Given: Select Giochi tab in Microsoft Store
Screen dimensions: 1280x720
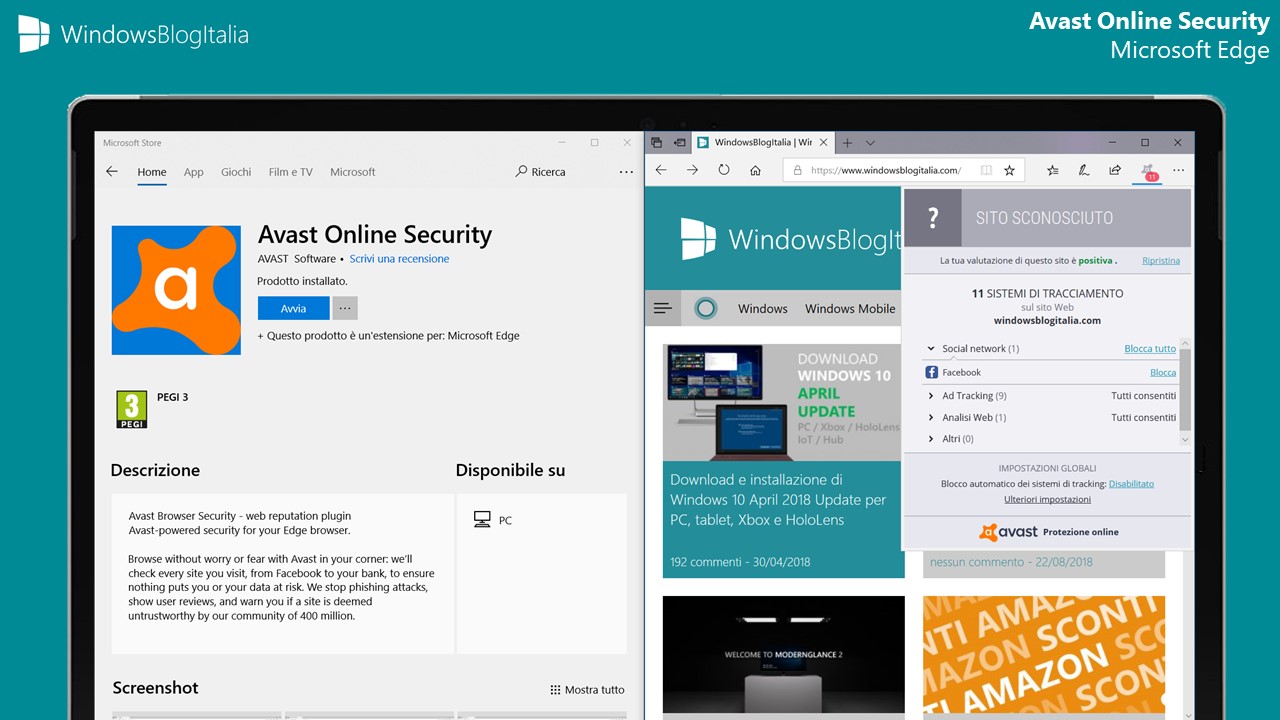Looking at the screenshot, I should [236, 172].
